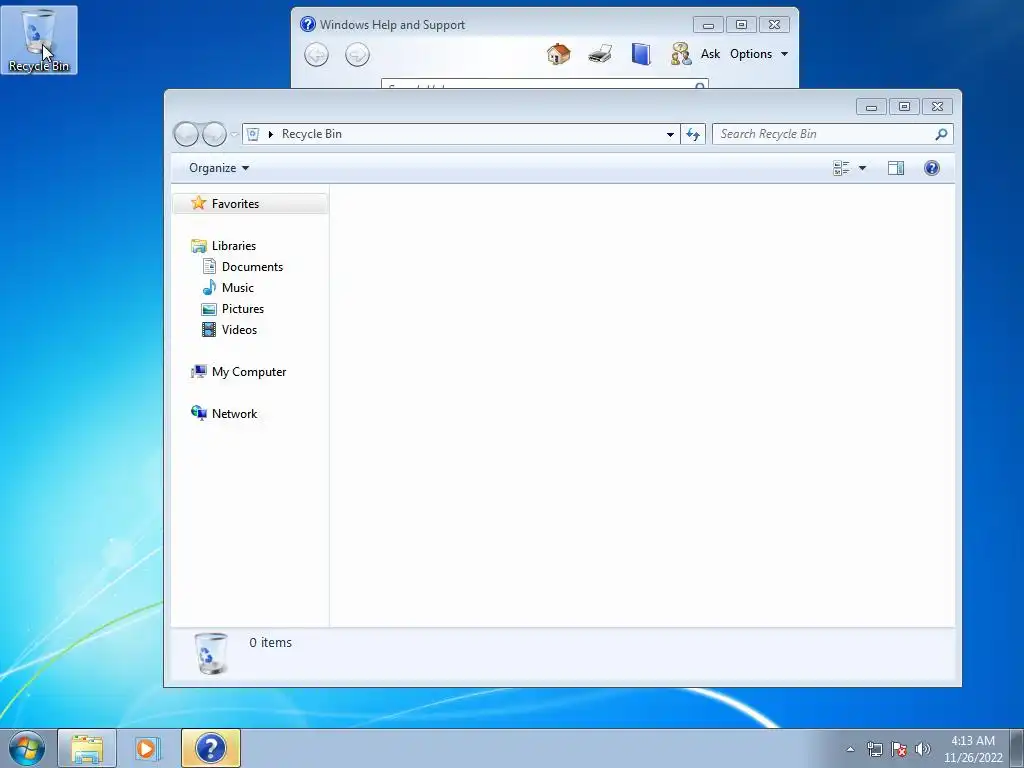Screen dimensions: 1024x768
Task: Click Recycle Bin in the address path
Action: click(312, 134)
